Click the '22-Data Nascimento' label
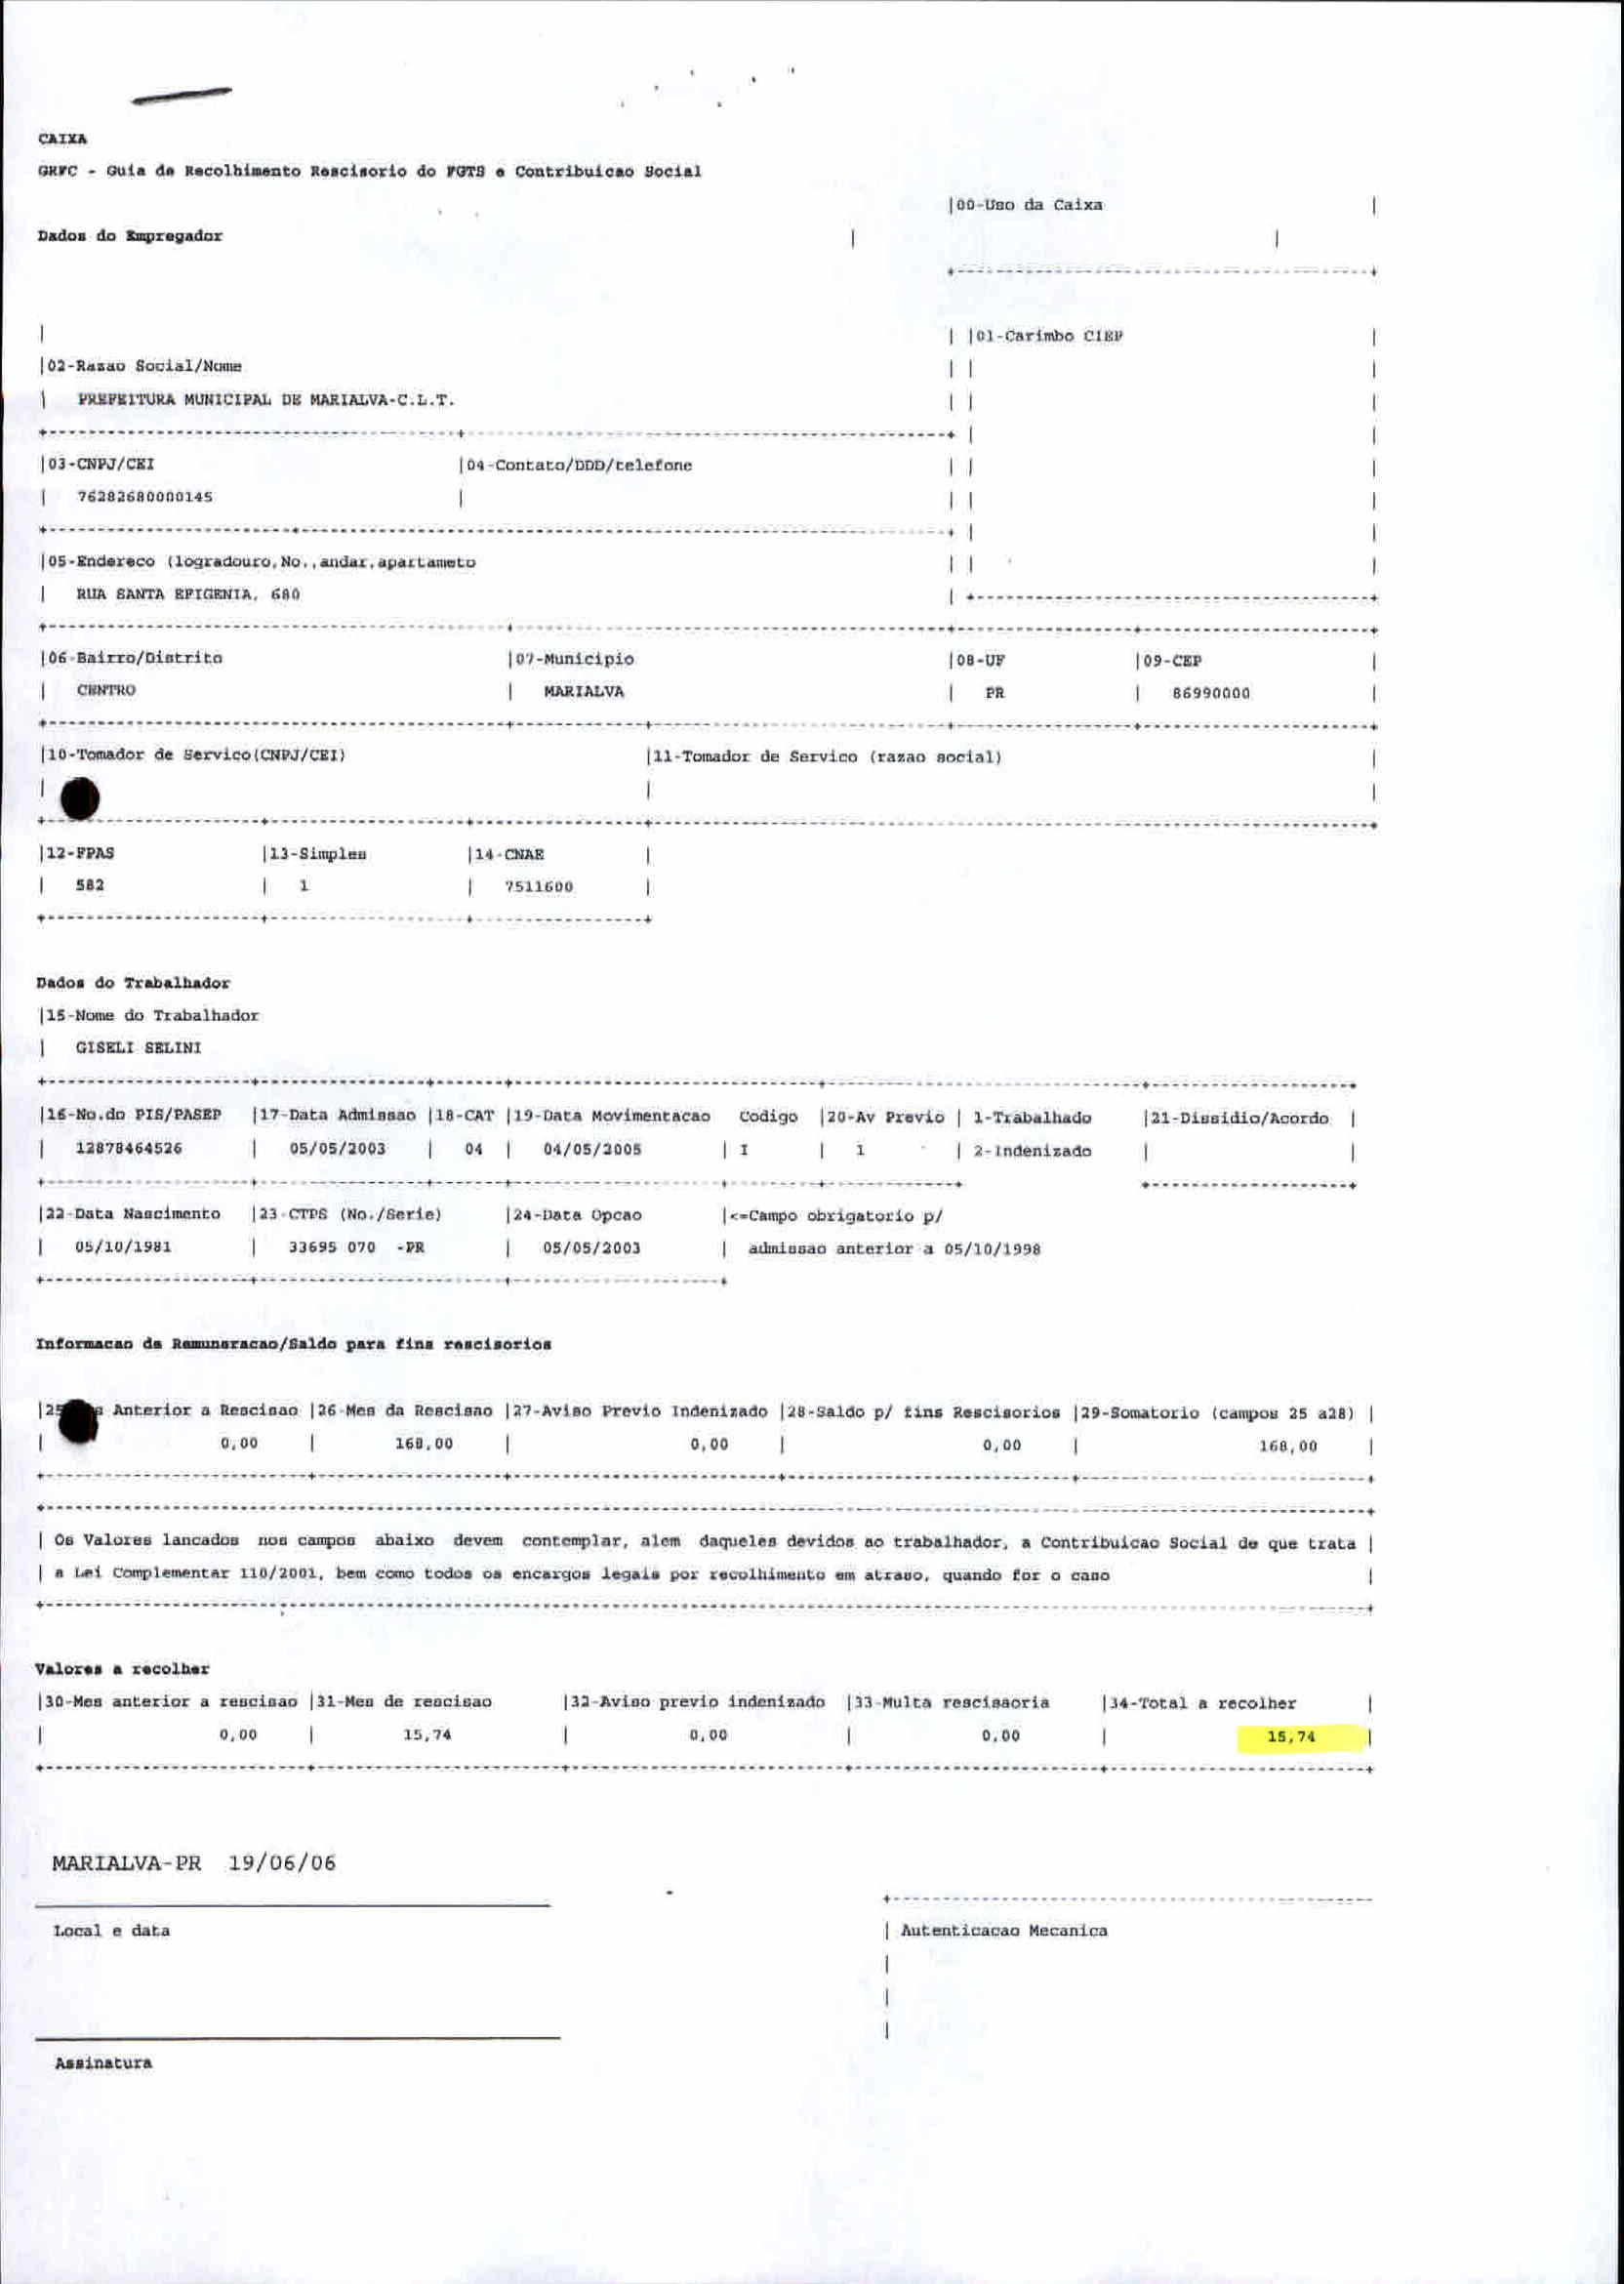 coord(133,1214)
